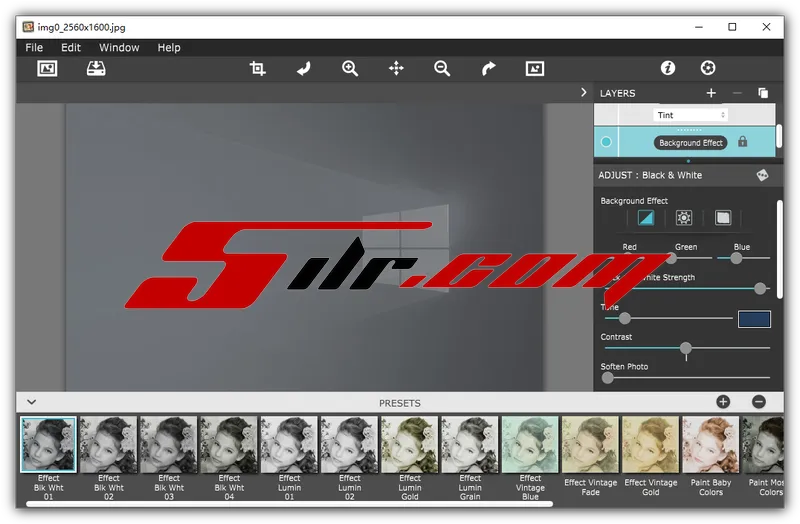The image size is (800, 524).
Task: Select the black and white effect mode icon
Action: pyautogui.click(x=646, y=218)
